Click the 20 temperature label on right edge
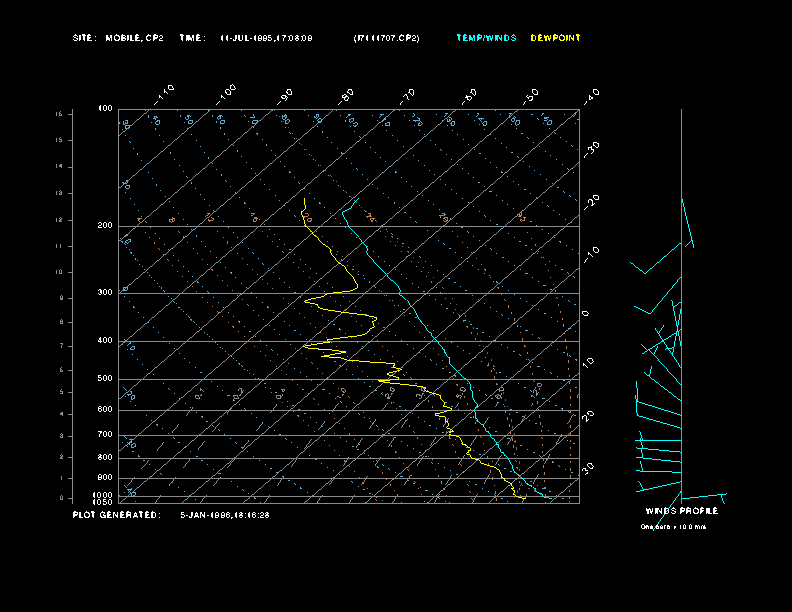792x612 pixels. (x=588, y=416)
